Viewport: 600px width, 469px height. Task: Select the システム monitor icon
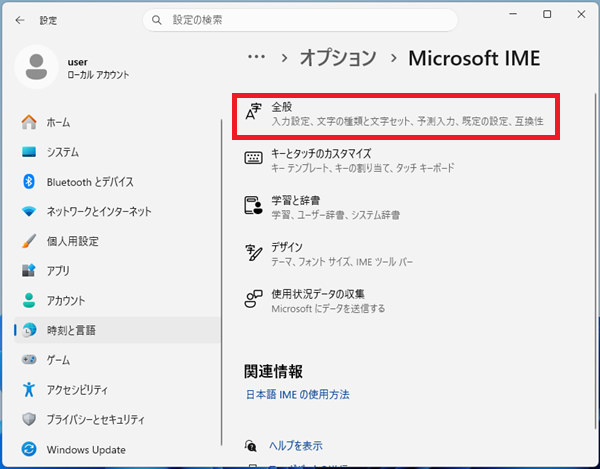(x=29, y=152)
